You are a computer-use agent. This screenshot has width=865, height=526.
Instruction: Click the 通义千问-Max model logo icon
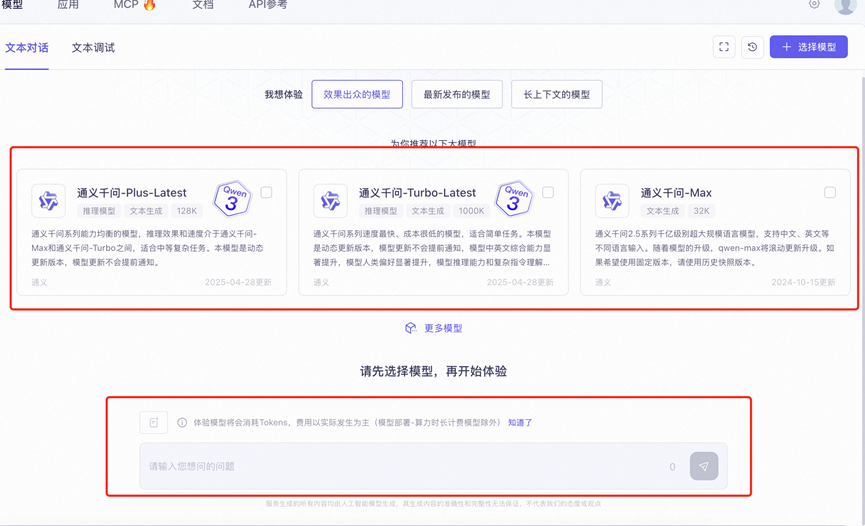tap(612, 200)
